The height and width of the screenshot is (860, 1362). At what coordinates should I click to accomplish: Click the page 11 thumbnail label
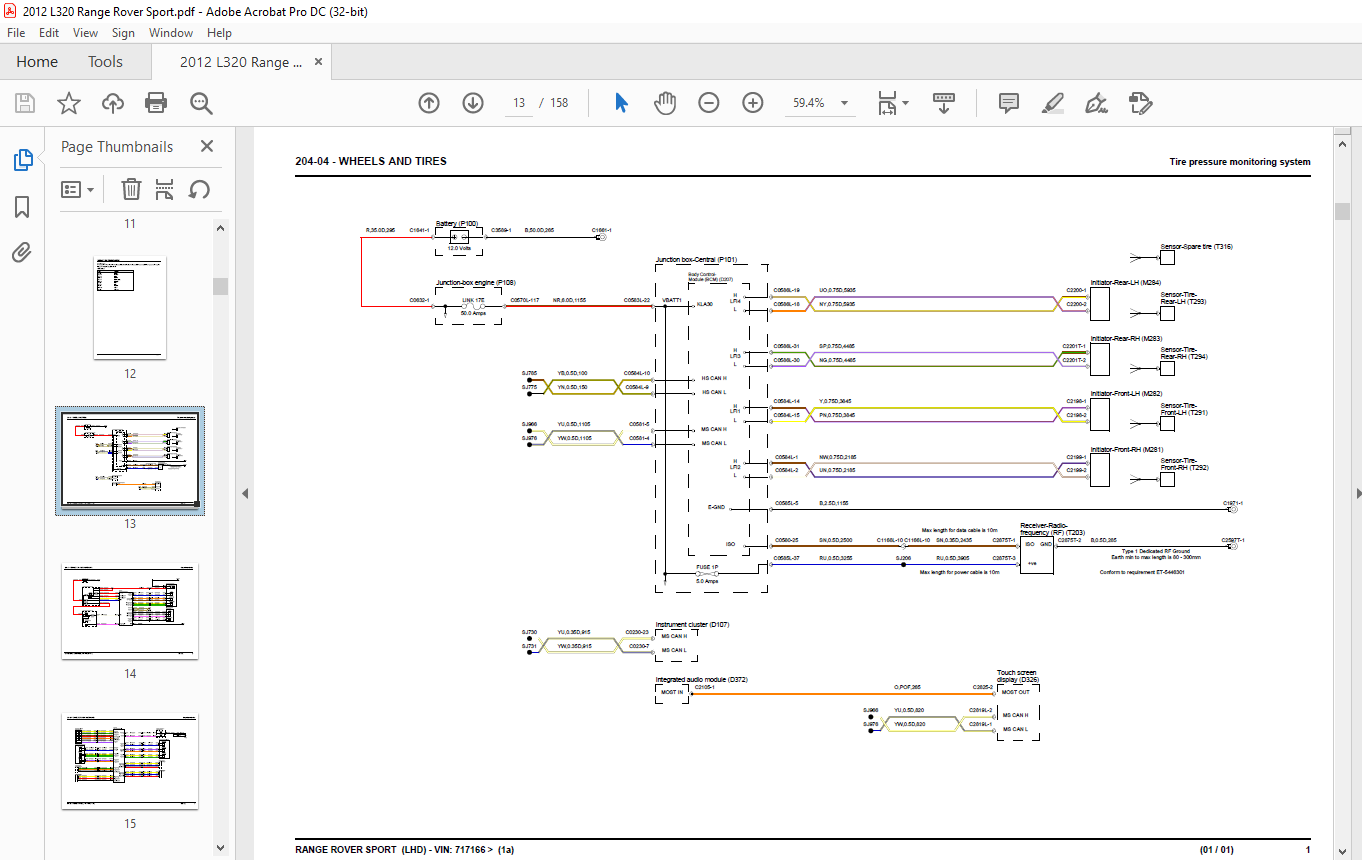130,224
